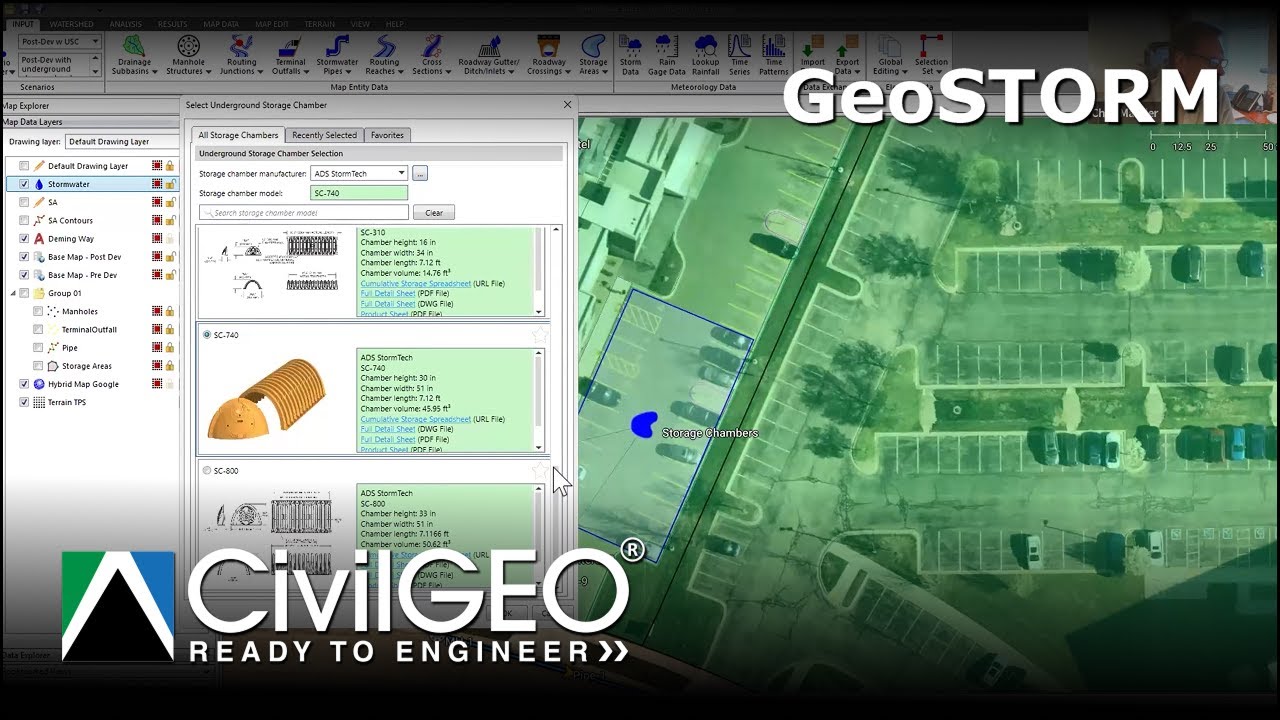Choose the Routing Junctions tool
The height and width of the screenshot is (720, 1280).
[x=241, y=55]
